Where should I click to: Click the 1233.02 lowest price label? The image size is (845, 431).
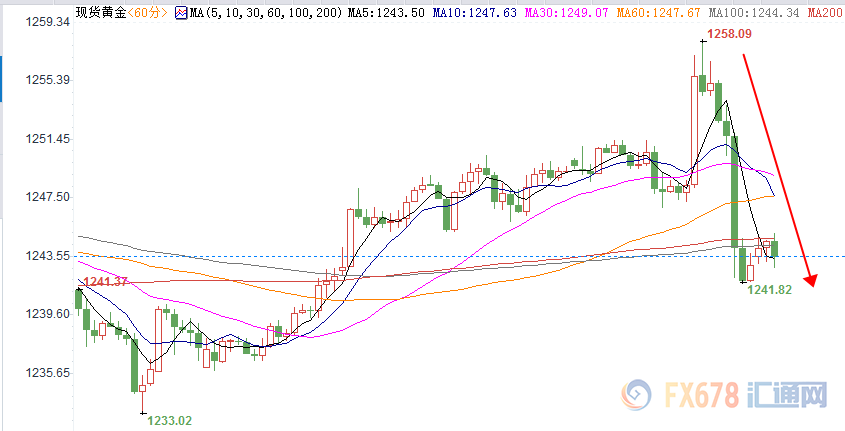170,421
